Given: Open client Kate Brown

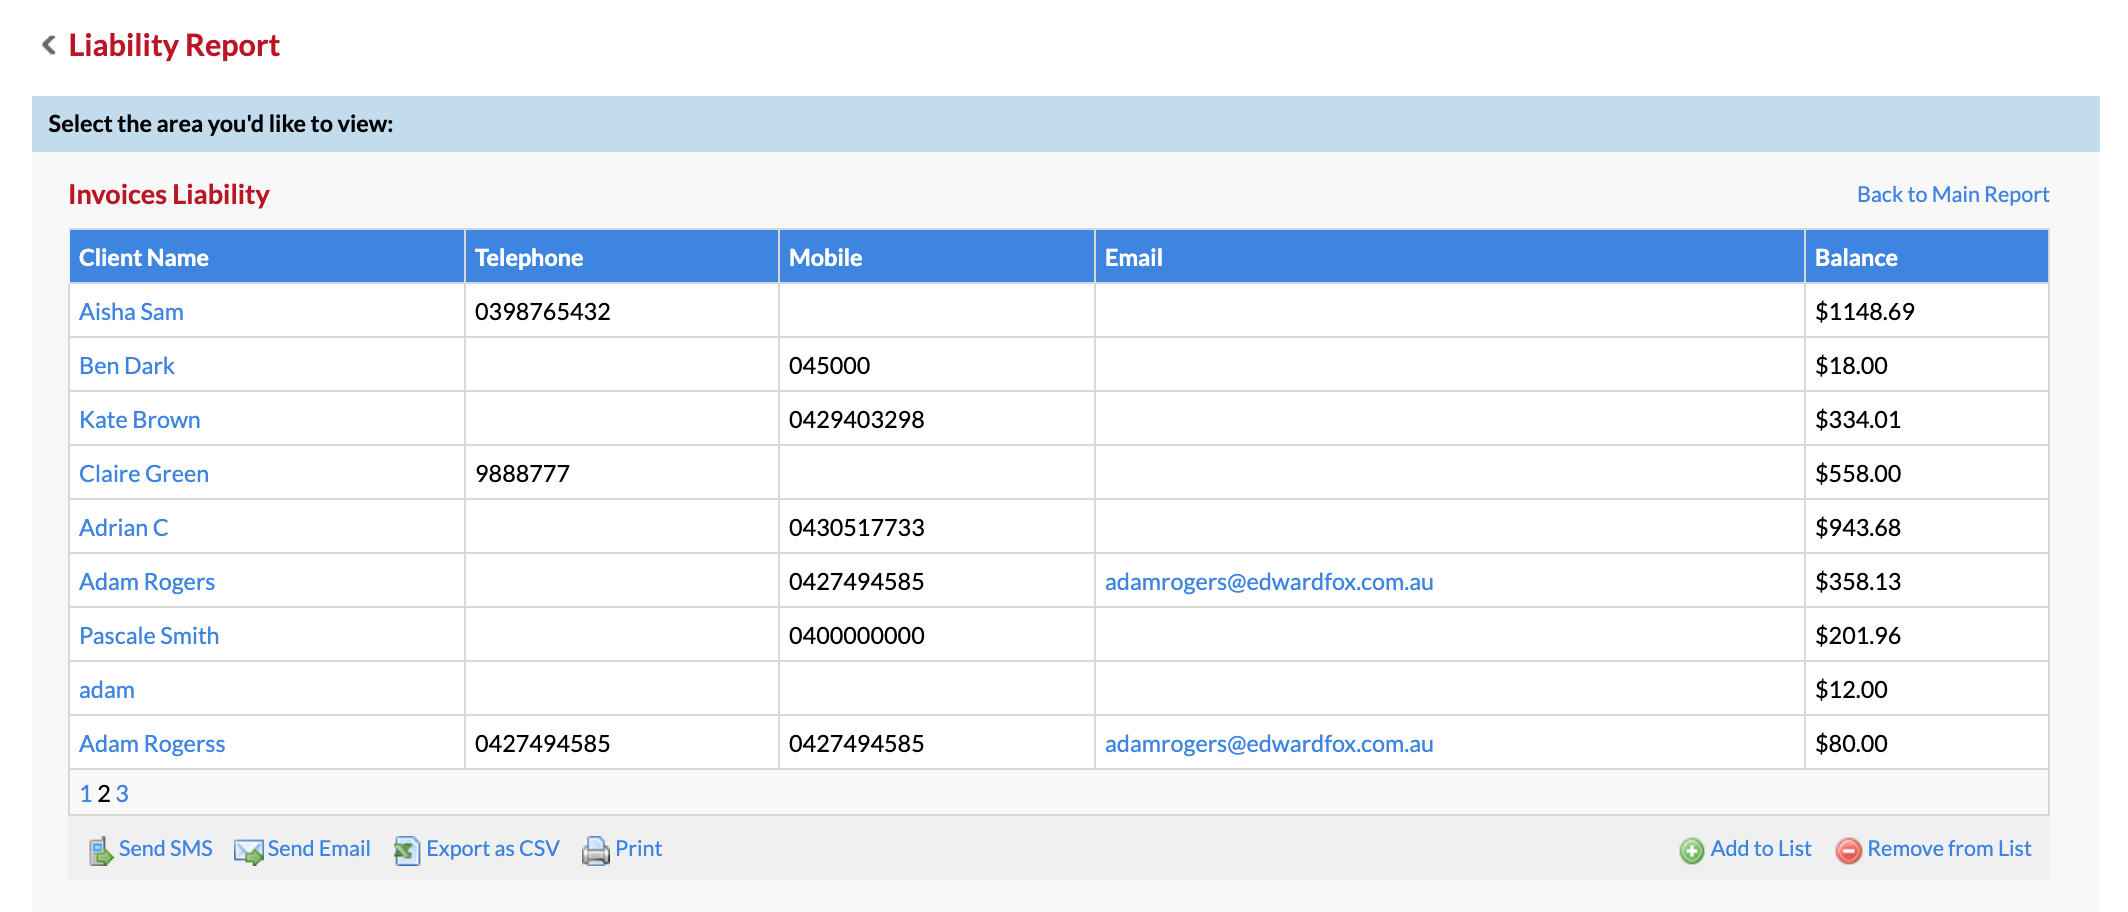Looking at the screenshot, I should tap(140, 420).
